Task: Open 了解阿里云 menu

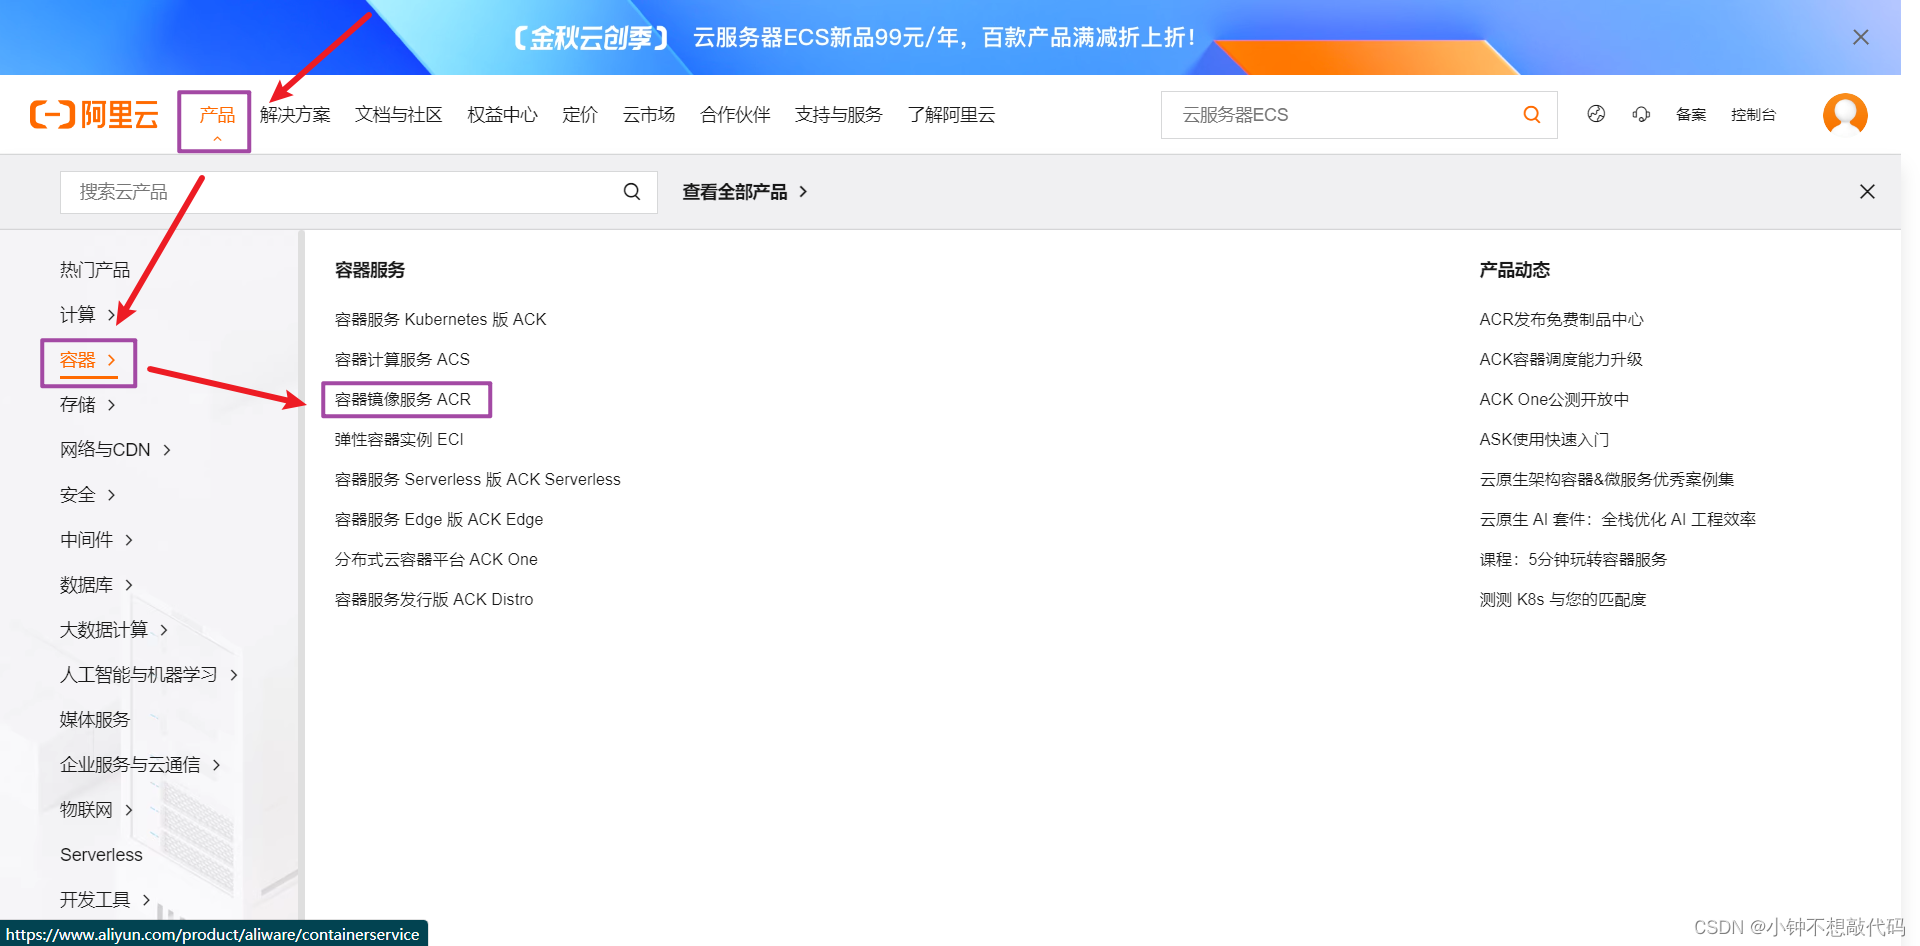Action: (x=951, y=115)
